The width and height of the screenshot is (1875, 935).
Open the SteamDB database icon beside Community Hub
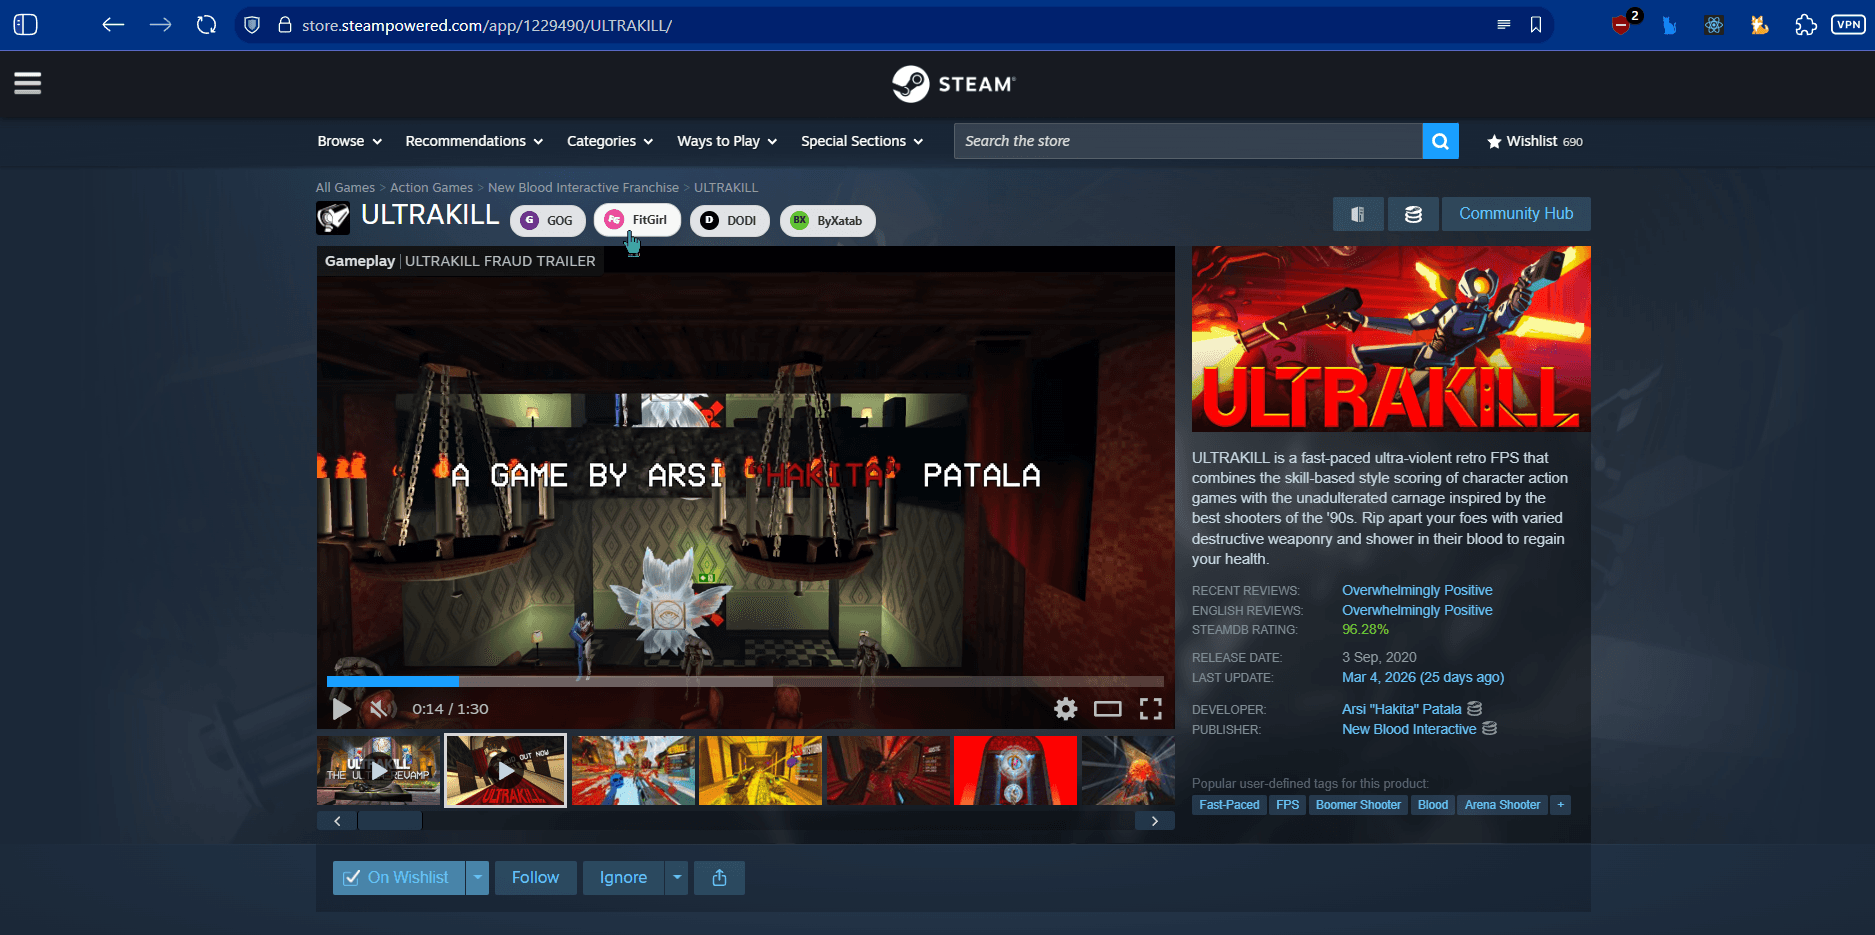(1413, 213)
